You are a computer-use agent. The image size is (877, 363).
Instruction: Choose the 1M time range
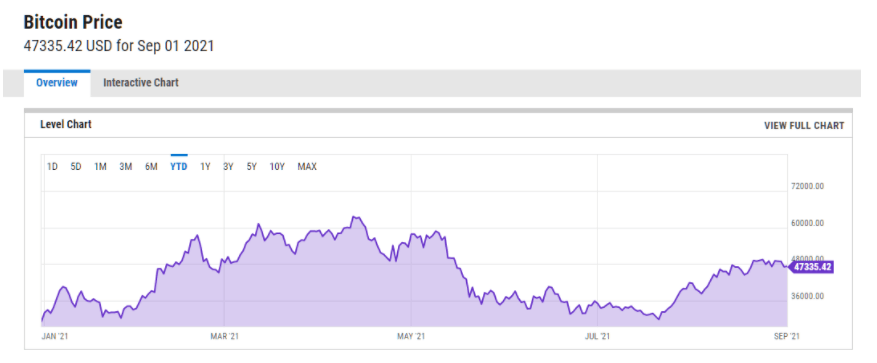tap(100, 167)
